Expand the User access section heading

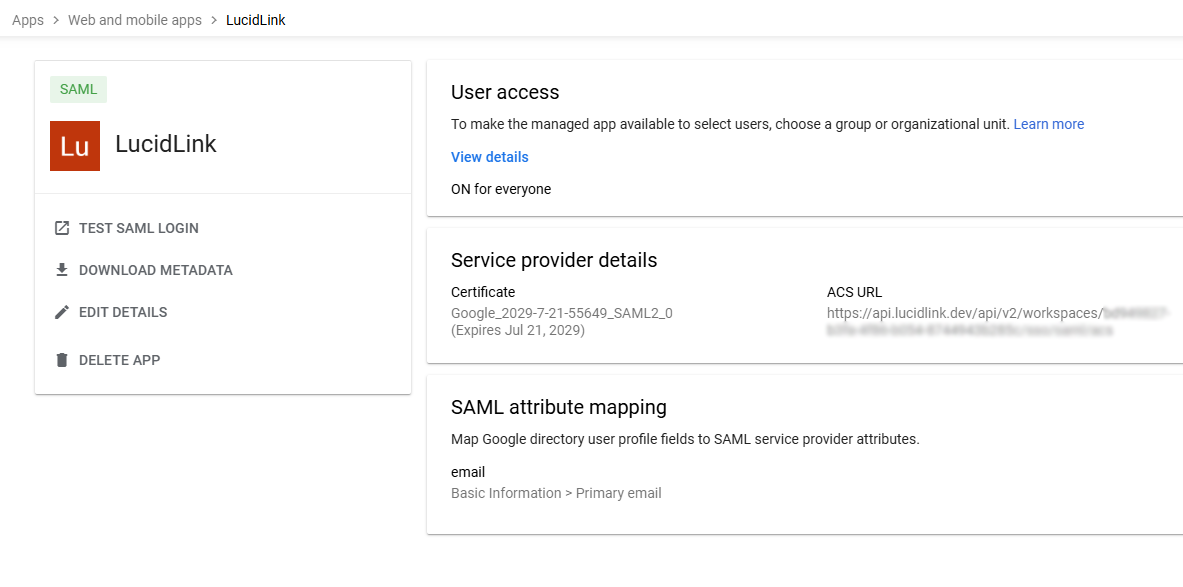click(505, 92)
